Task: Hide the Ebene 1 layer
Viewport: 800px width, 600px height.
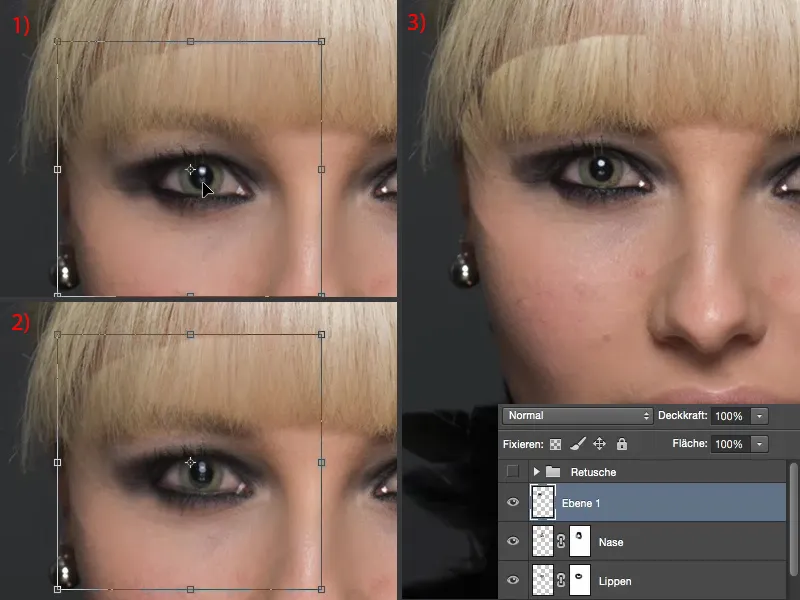Action: pyautogui.click(x=512, y=502)
